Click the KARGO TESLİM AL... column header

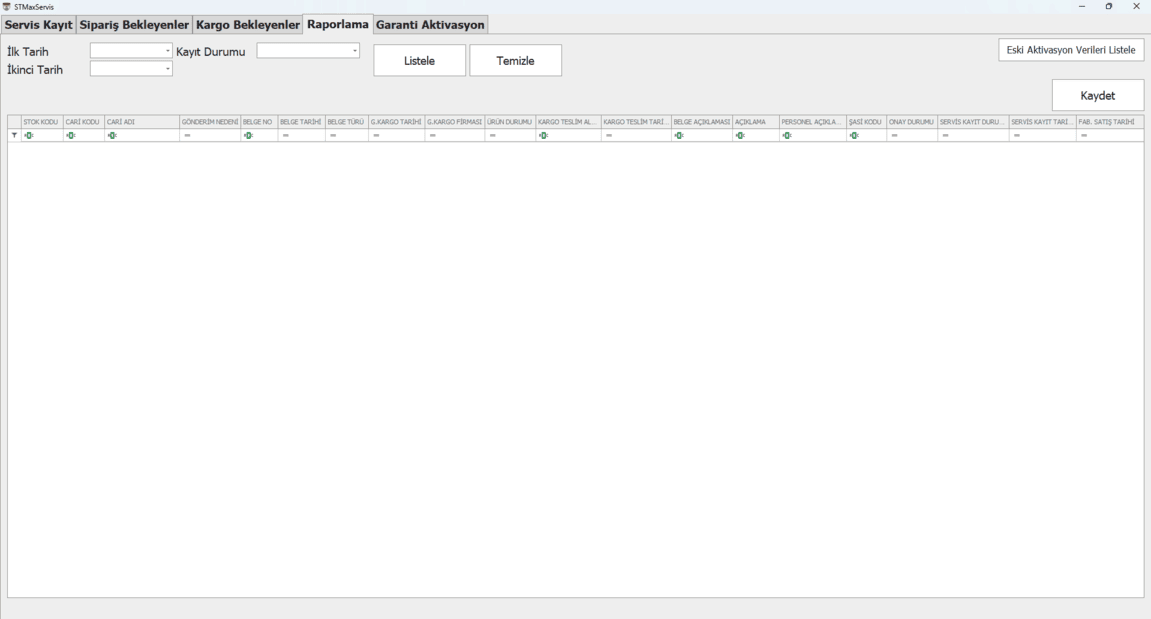568,122
